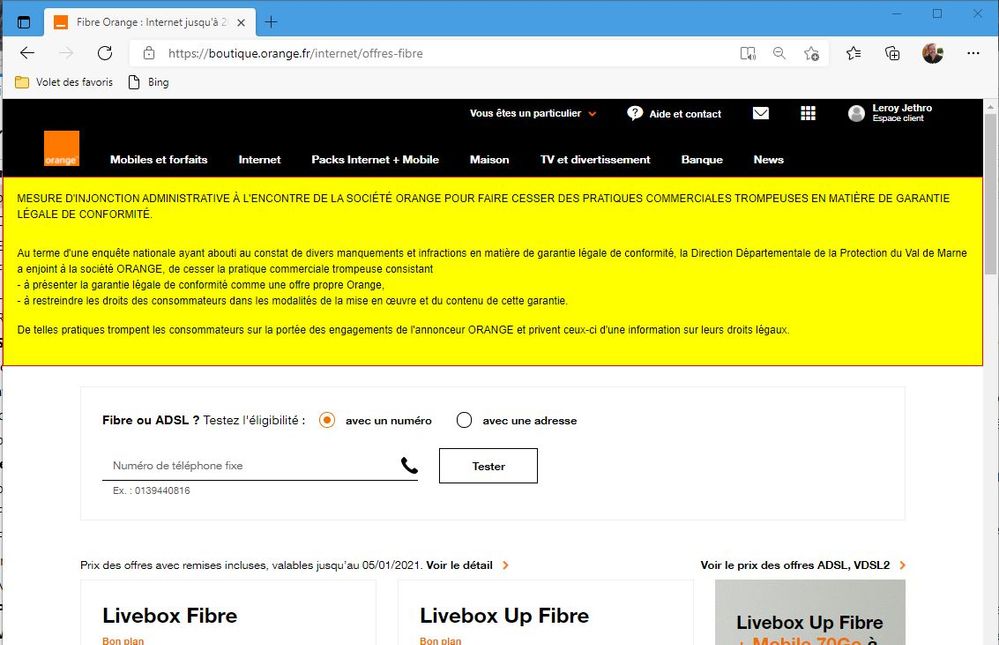This screenshot has width=999, height=645.
Task: Open Aide et contact
Action: click(x=674, y=113)
